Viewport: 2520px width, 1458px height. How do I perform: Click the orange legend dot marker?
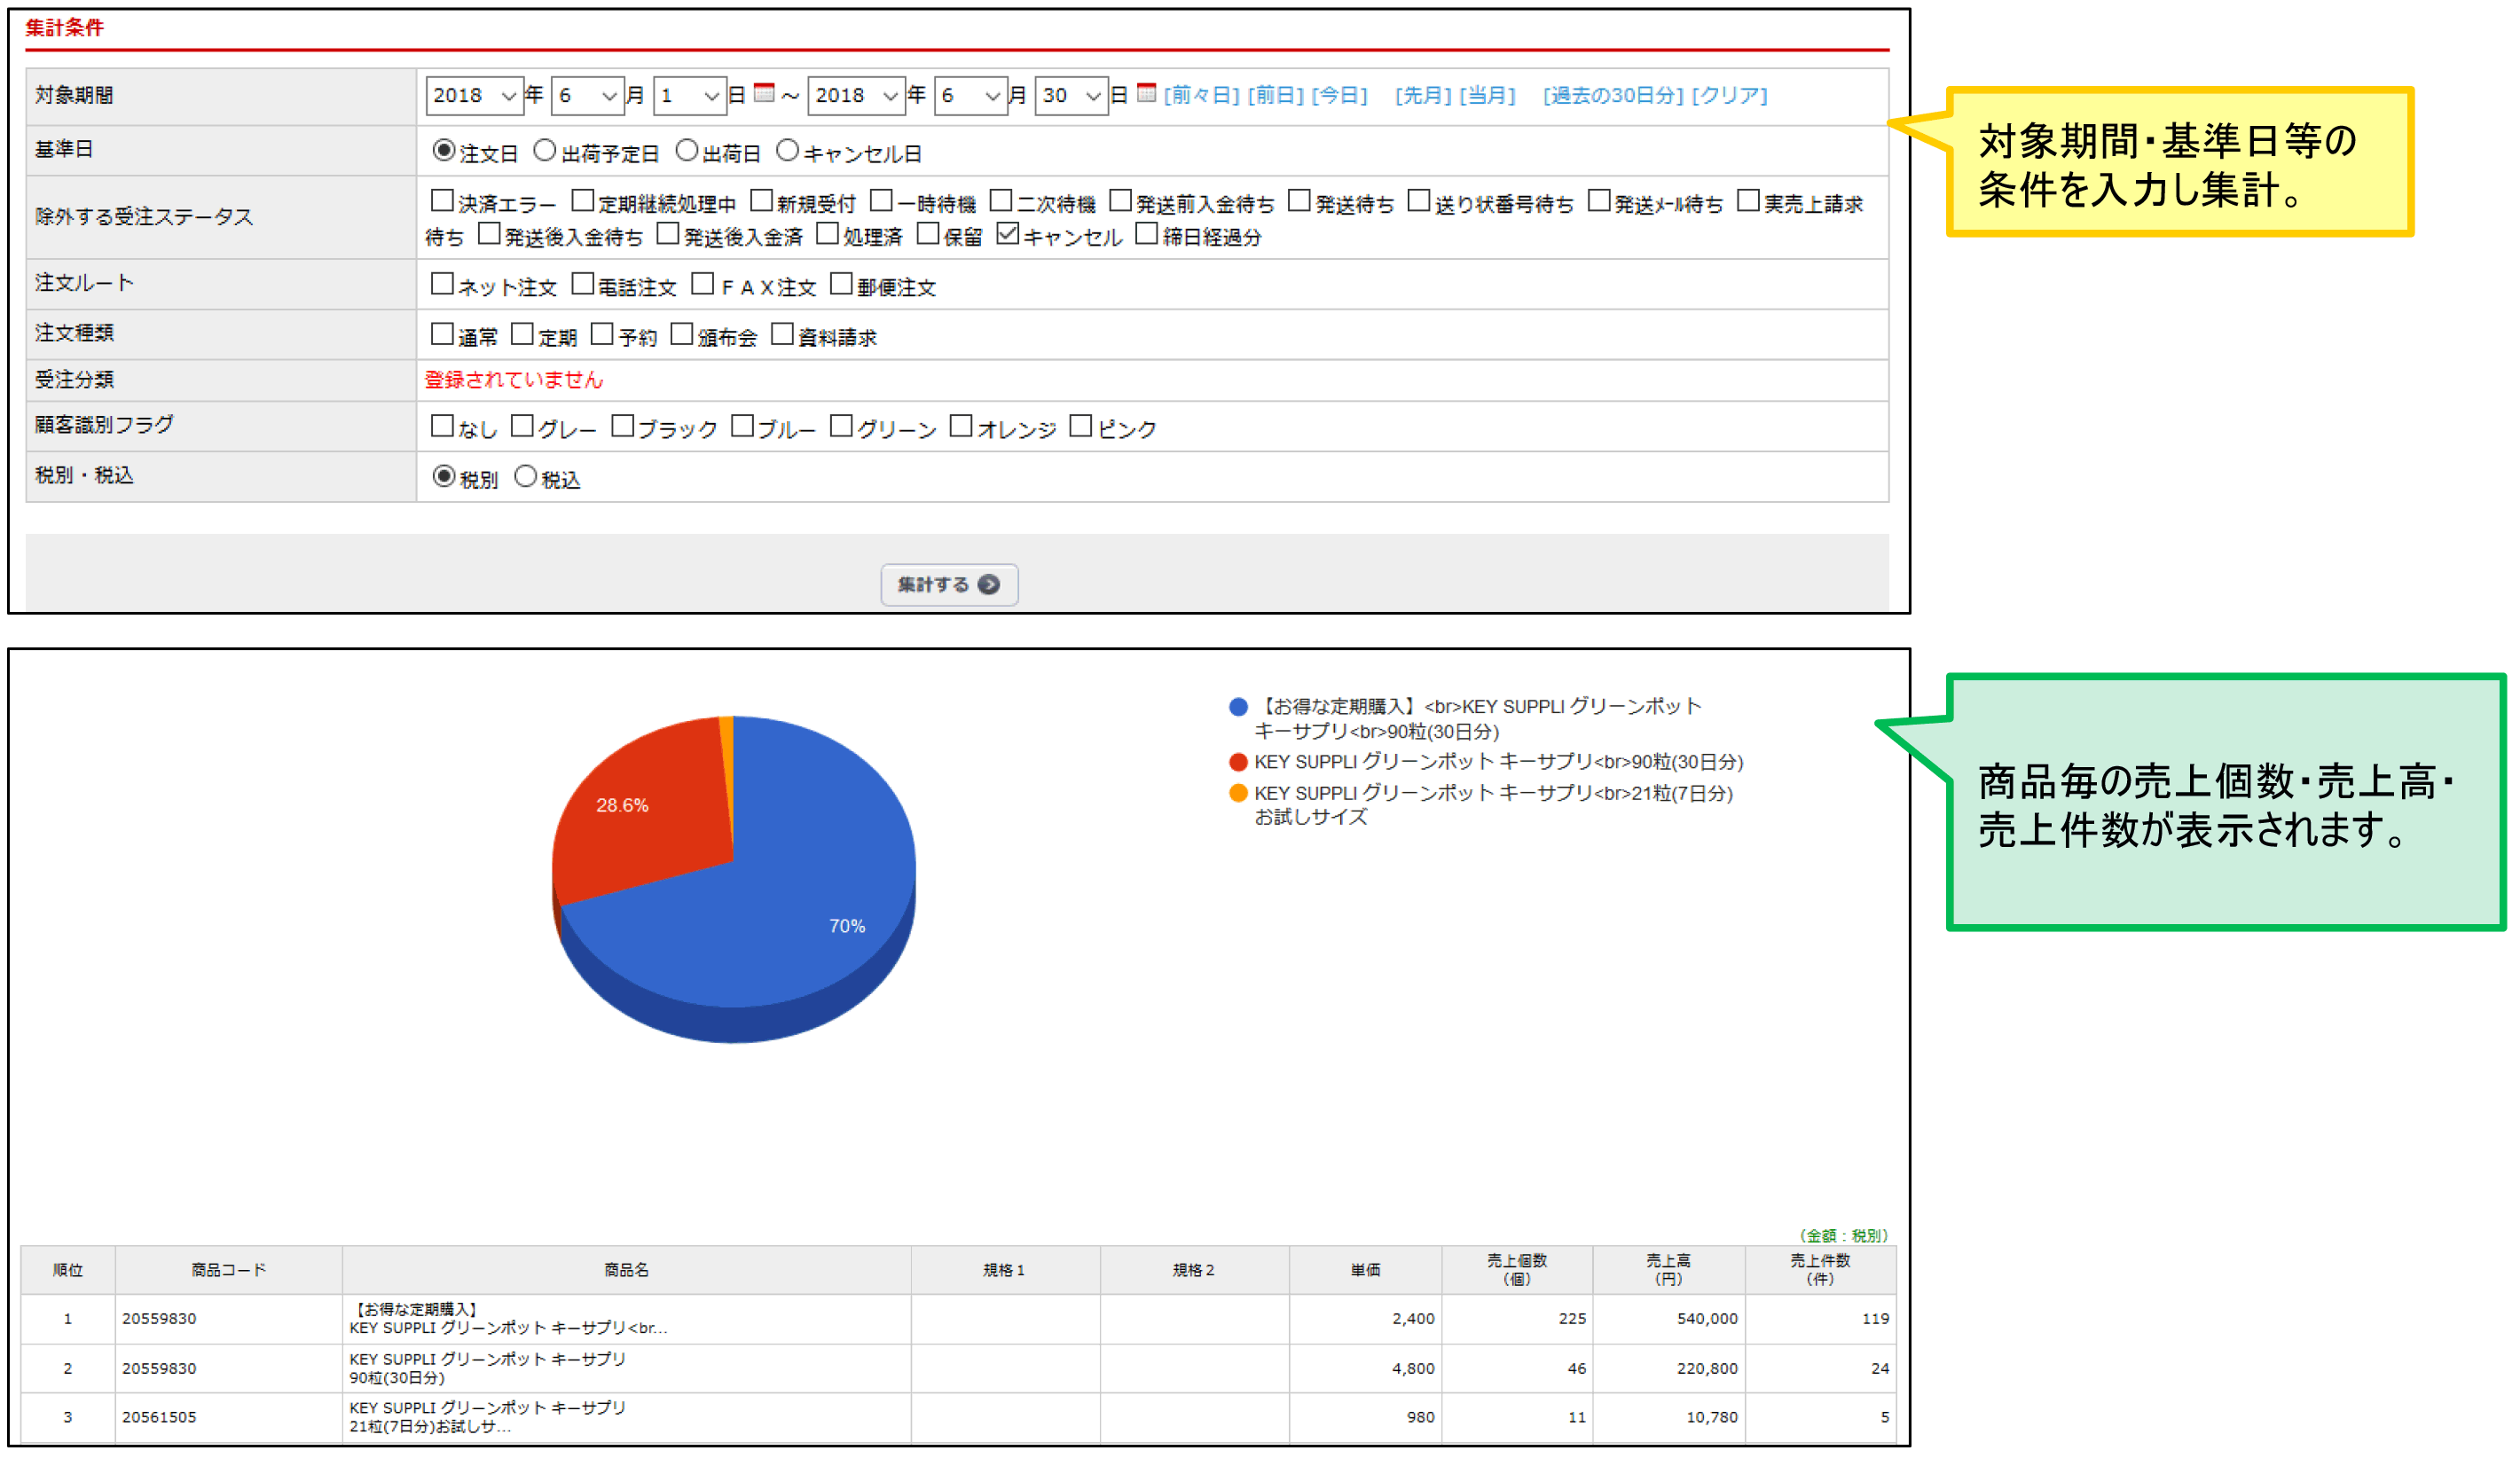1238,793
